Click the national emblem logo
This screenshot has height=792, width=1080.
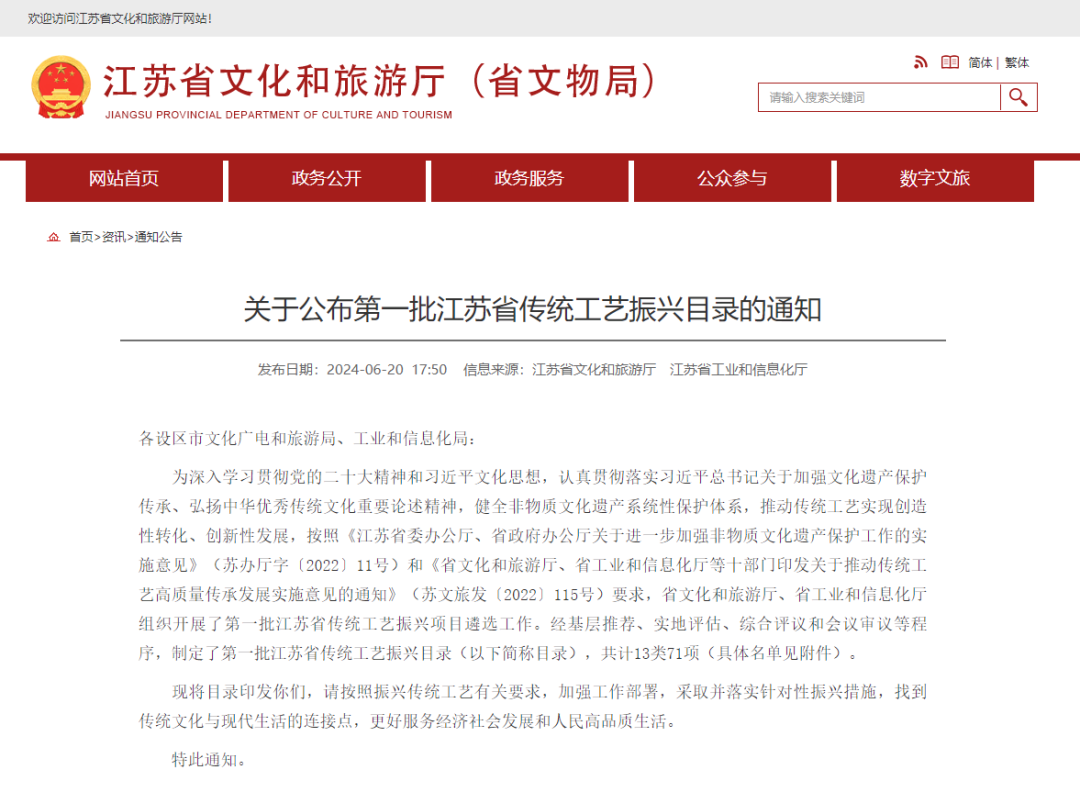click(x=60, y=87)
